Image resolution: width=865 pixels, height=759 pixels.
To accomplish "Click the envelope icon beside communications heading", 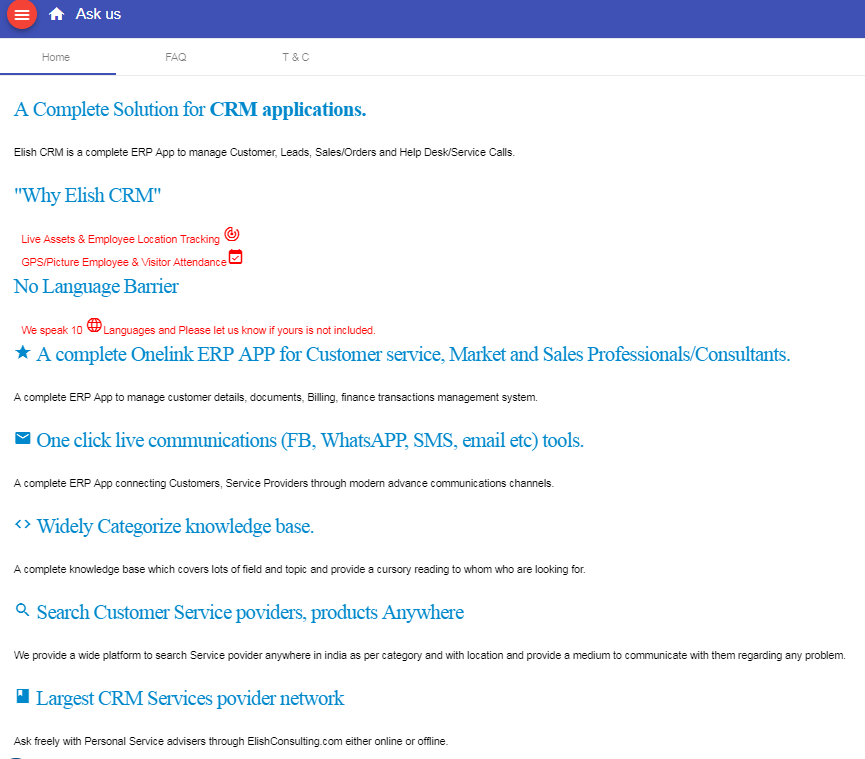I will click(x=23, y=438).
